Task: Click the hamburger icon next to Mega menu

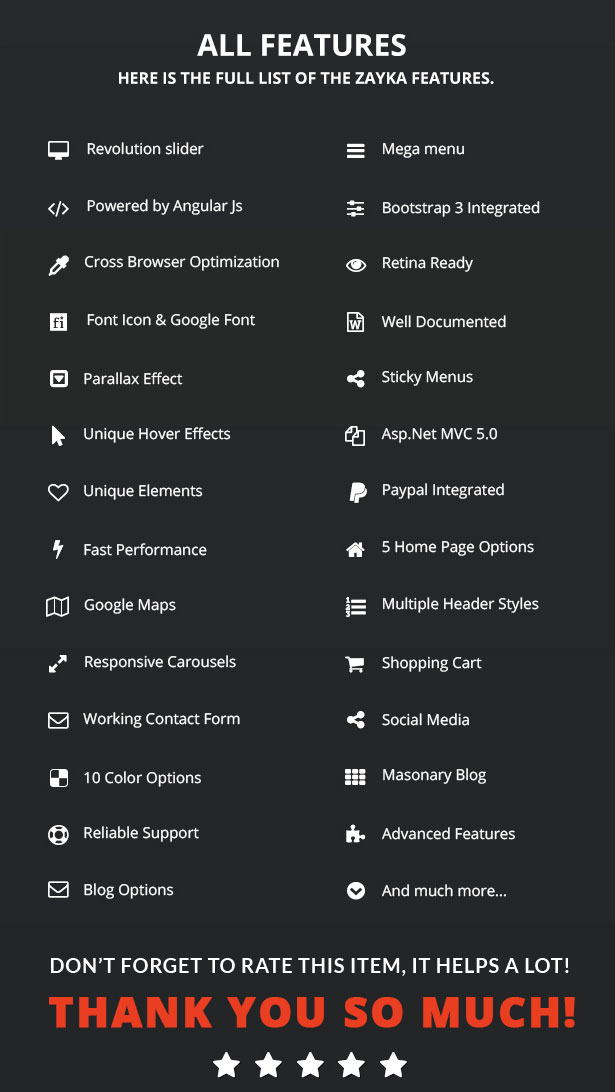Action: [355, 150]
